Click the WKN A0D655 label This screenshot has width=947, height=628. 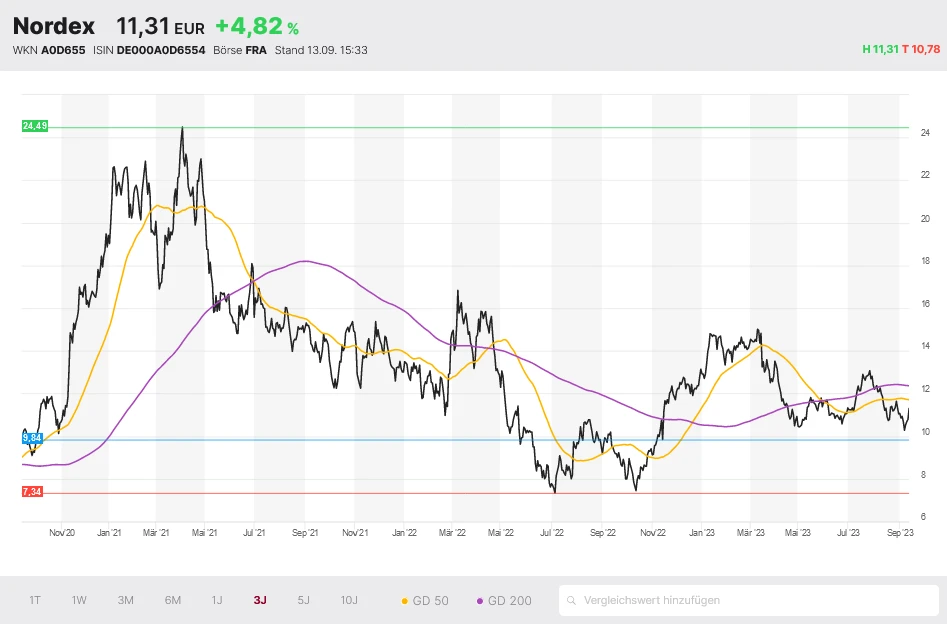coord(49,49)
